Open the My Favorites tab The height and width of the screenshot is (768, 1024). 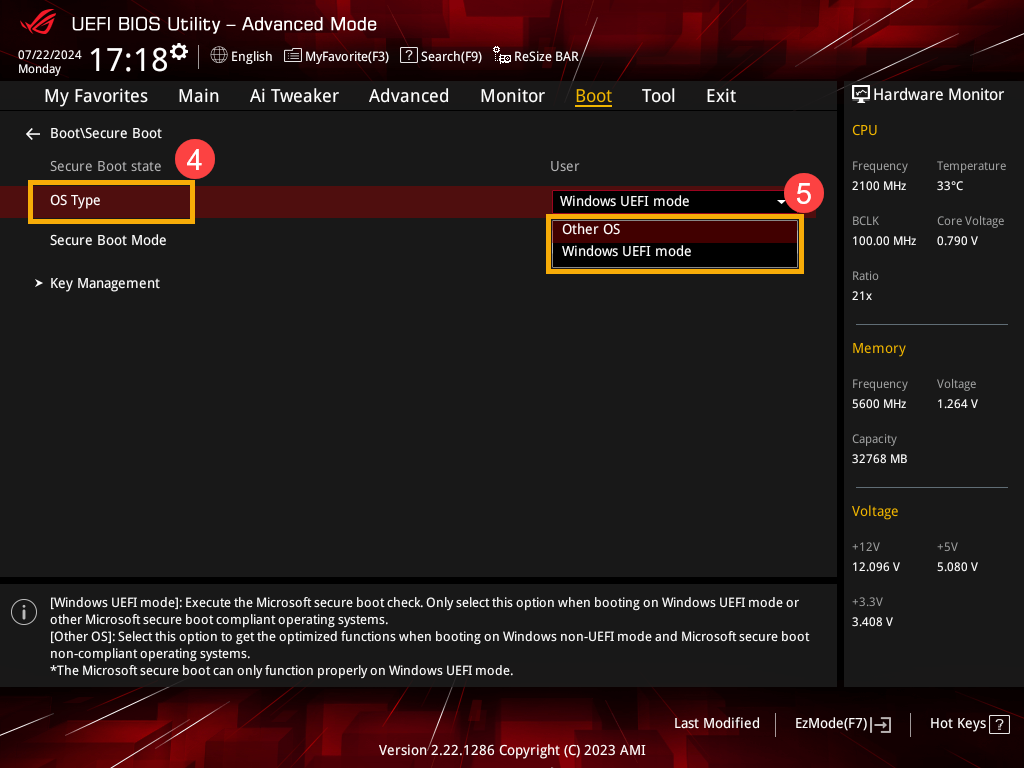96,96
